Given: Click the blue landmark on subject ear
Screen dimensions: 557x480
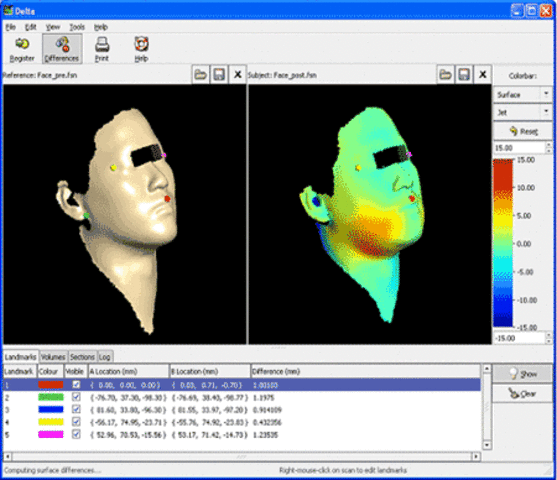Looking at the screenshot, I should (x=316, y=201).
